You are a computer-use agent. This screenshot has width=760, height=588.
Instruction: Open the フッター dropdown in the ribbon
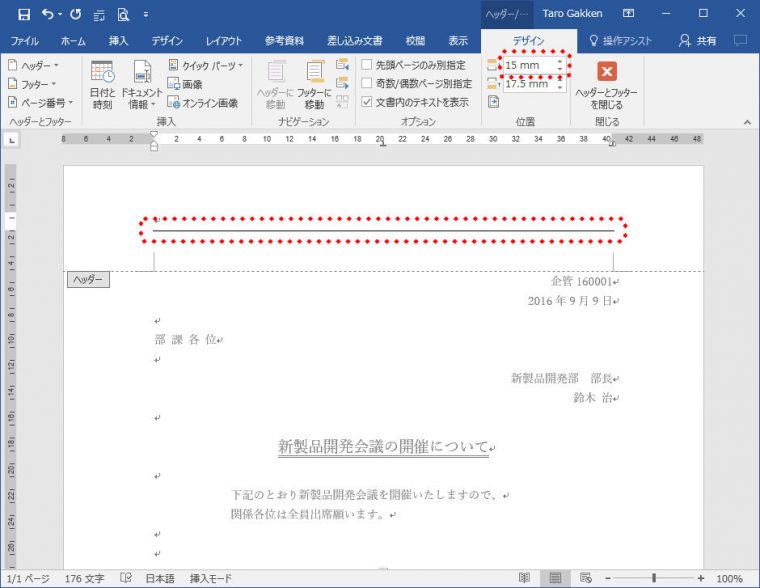32,84
